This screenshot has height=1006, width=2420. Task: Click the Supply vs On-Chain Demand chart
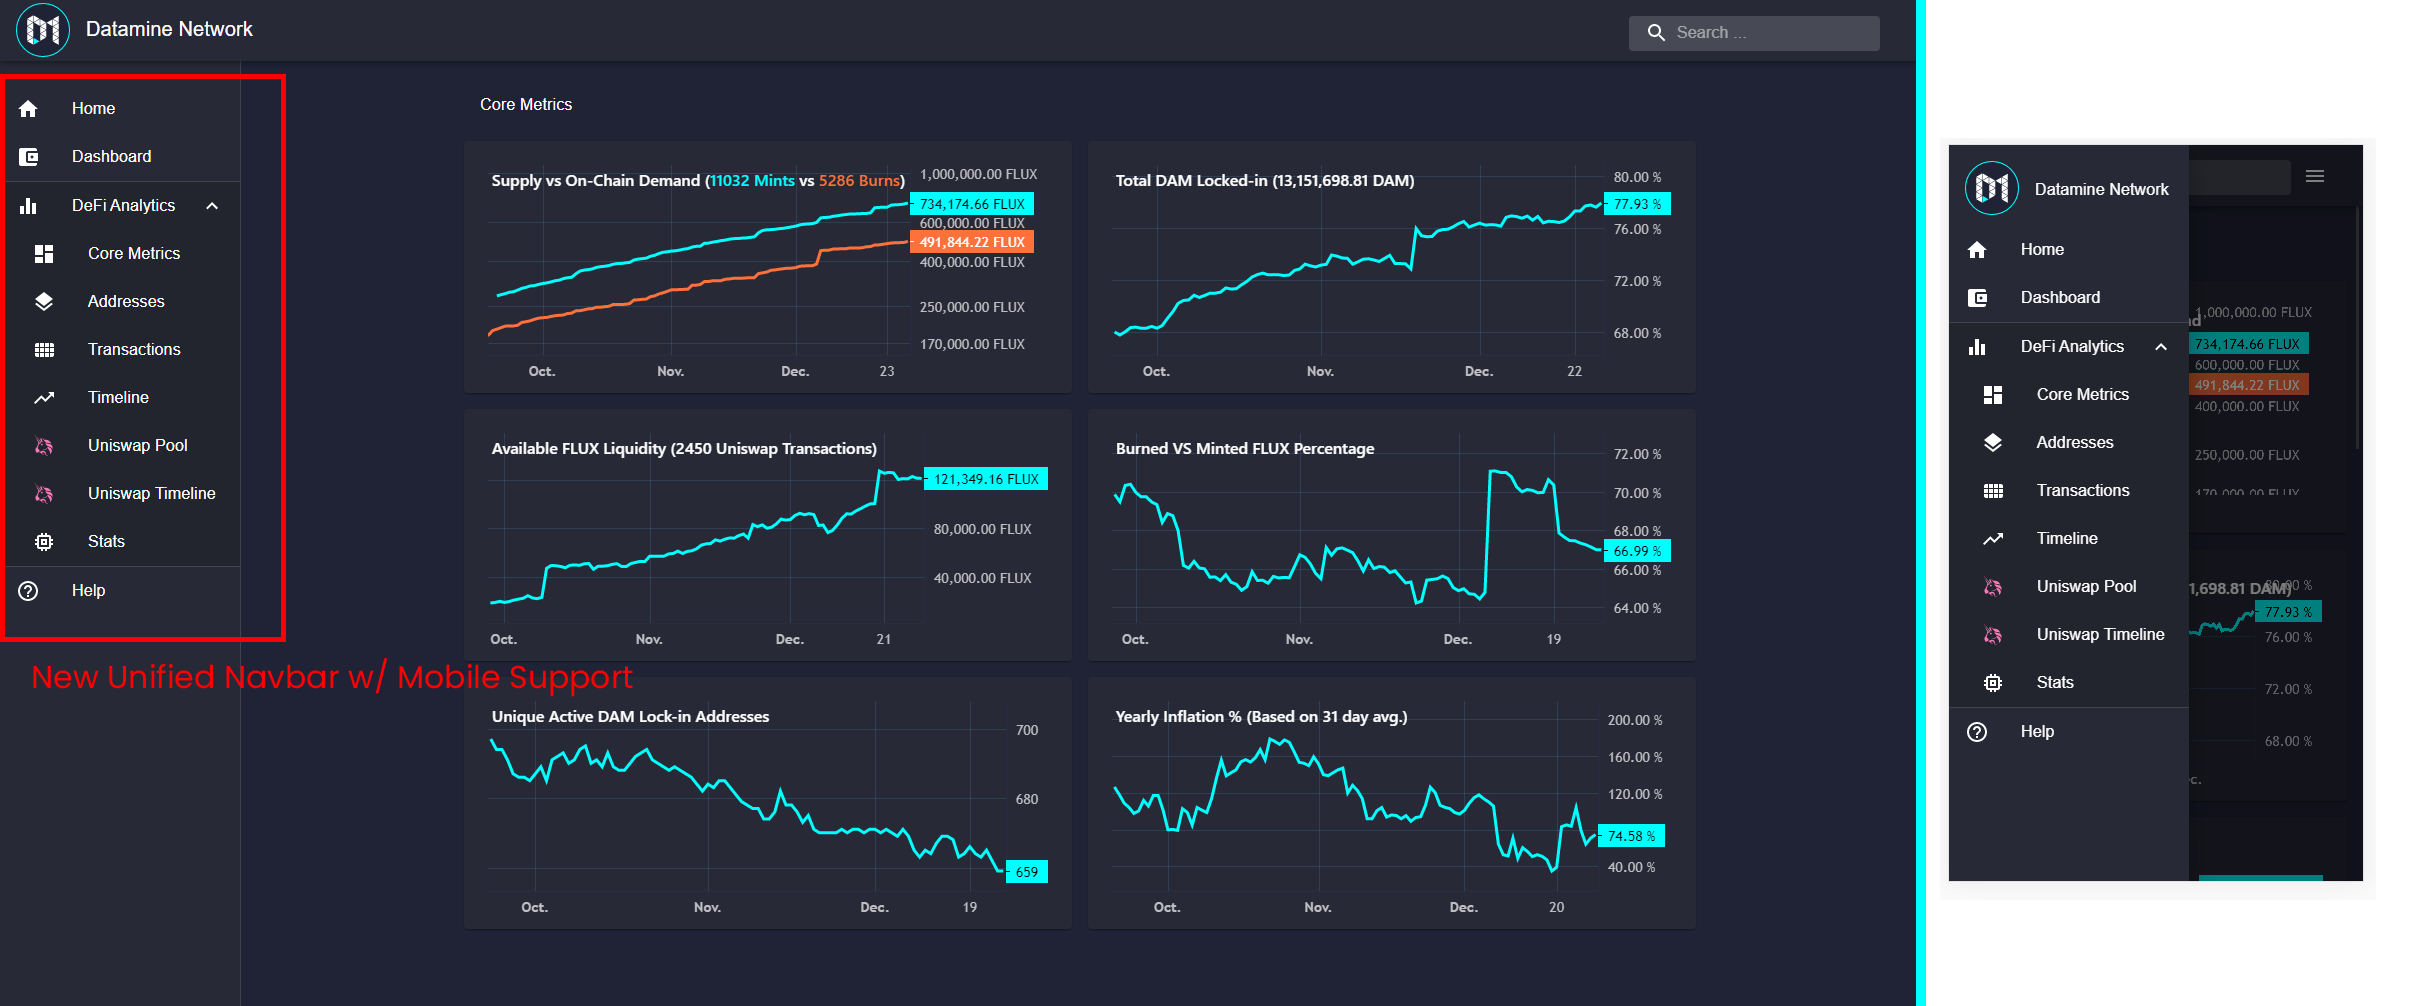[767, 267]
